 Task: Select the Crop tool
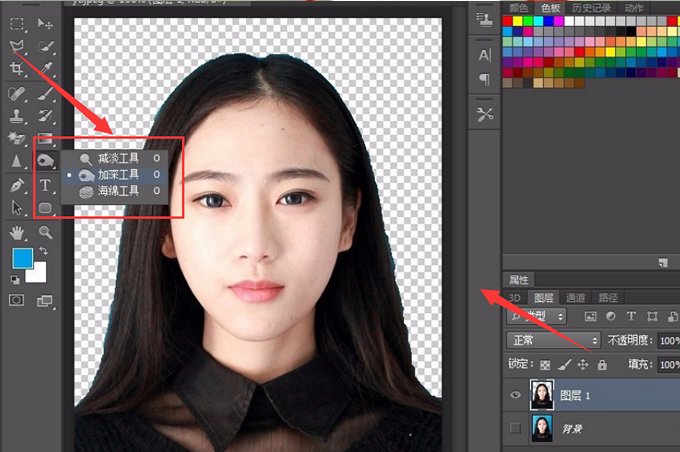click(x=17, y=68)
